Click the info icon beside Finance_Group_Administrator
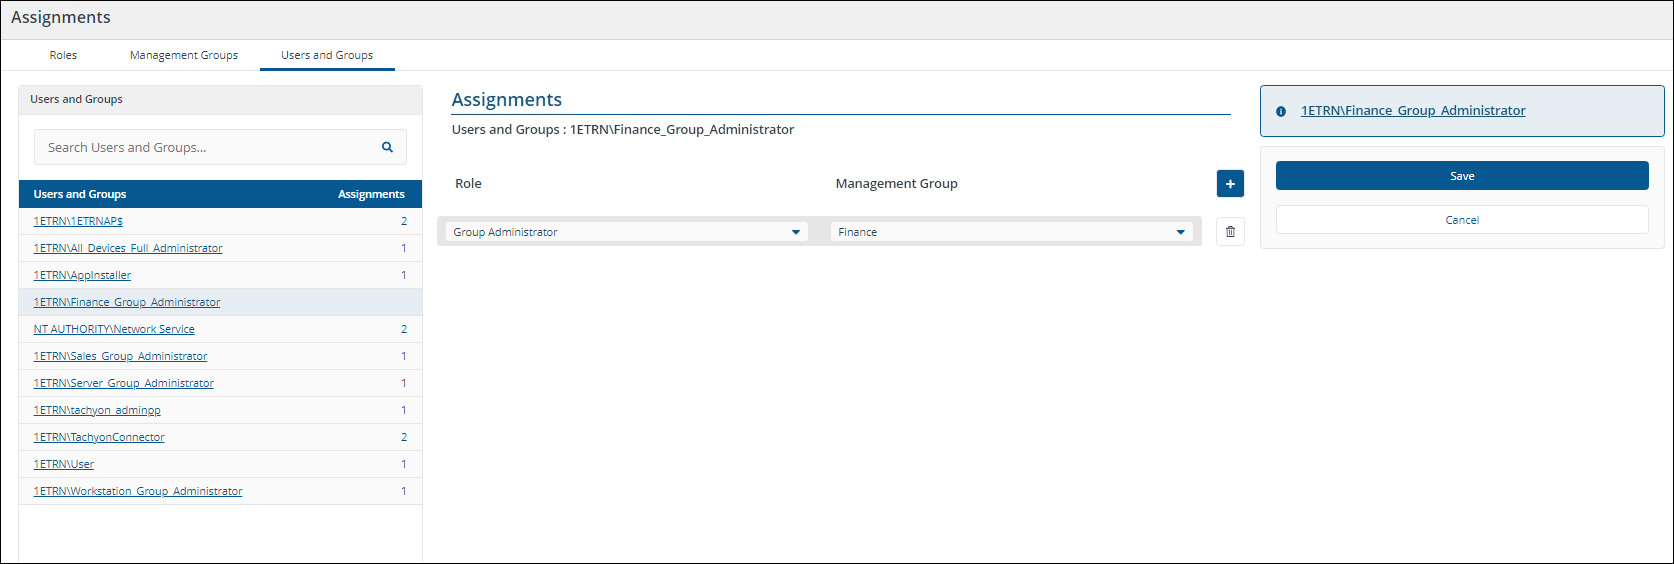Image resolution: width=1674 pixels, height=564 pixels. coord(1281,111)
